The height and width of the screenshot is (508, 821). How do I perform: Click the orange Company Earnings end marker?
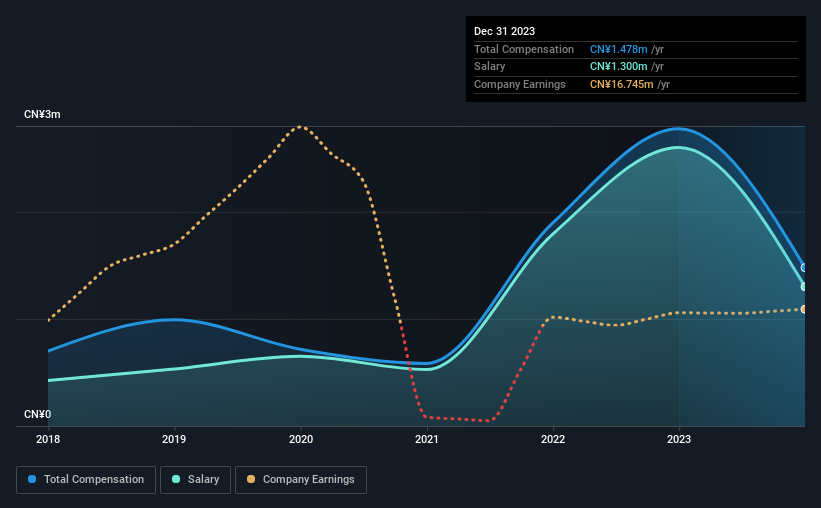(804, 310)
